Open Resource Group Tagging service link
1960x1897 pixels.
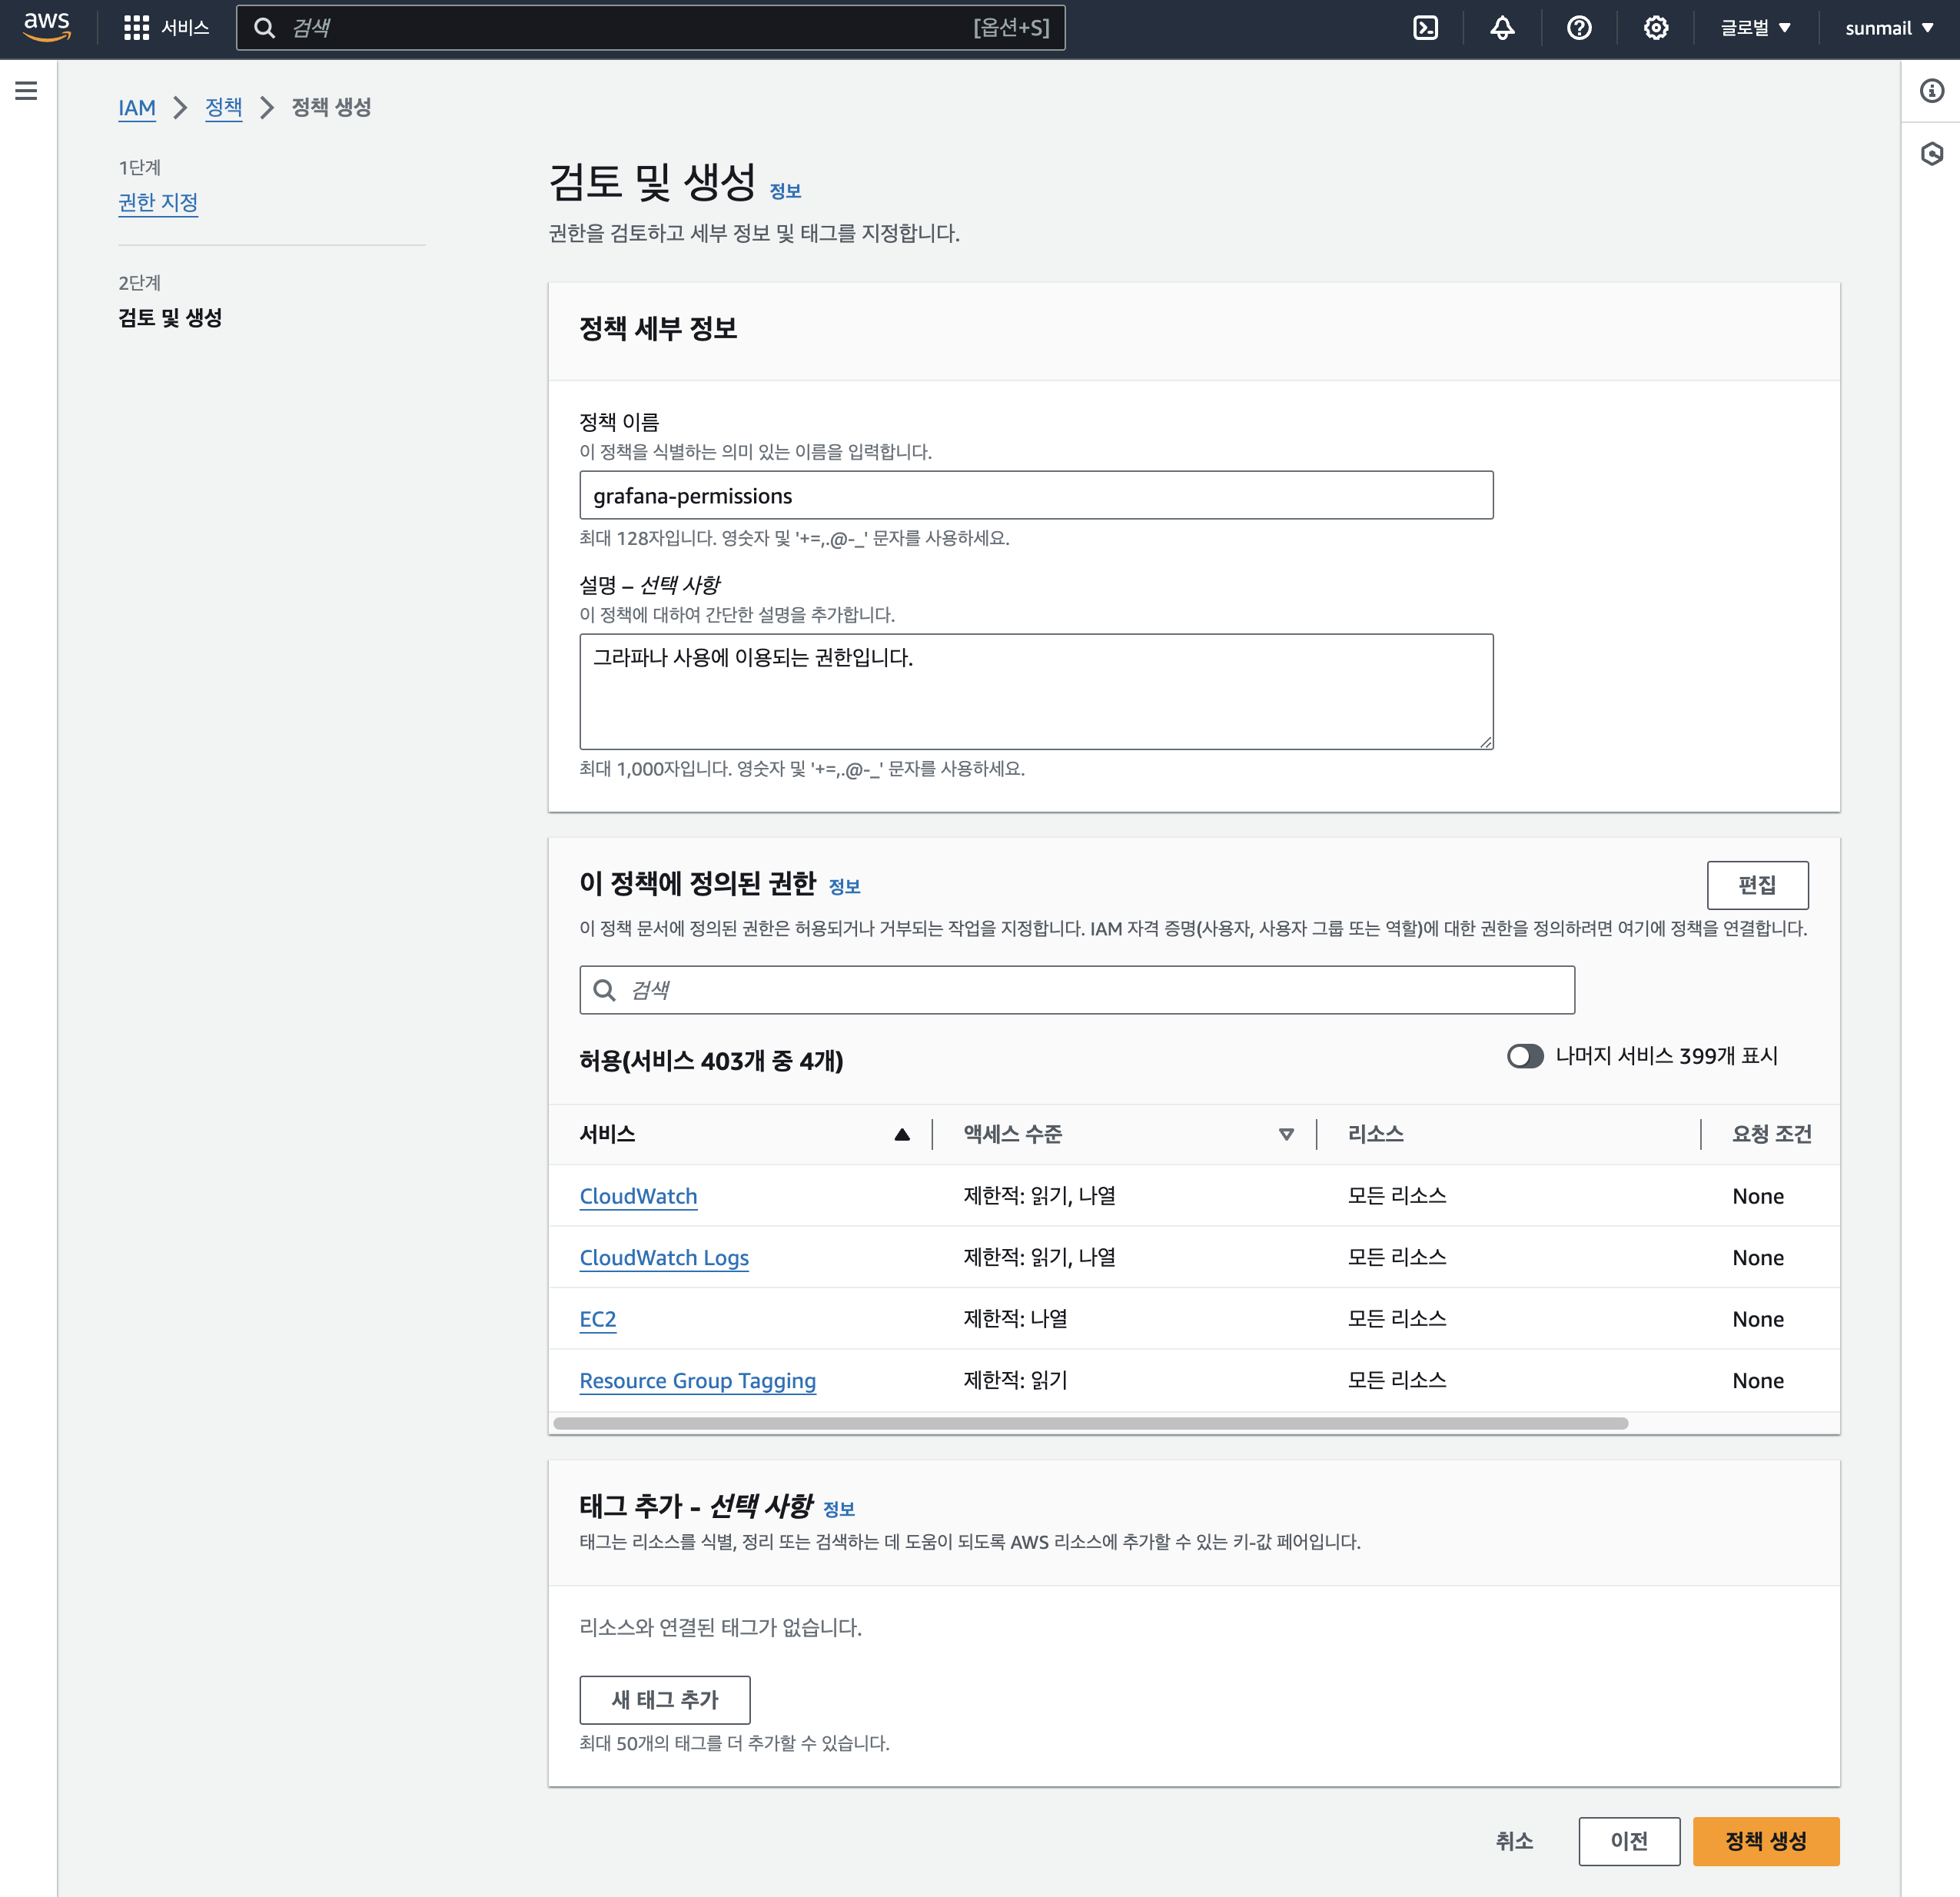point(698,1380)
